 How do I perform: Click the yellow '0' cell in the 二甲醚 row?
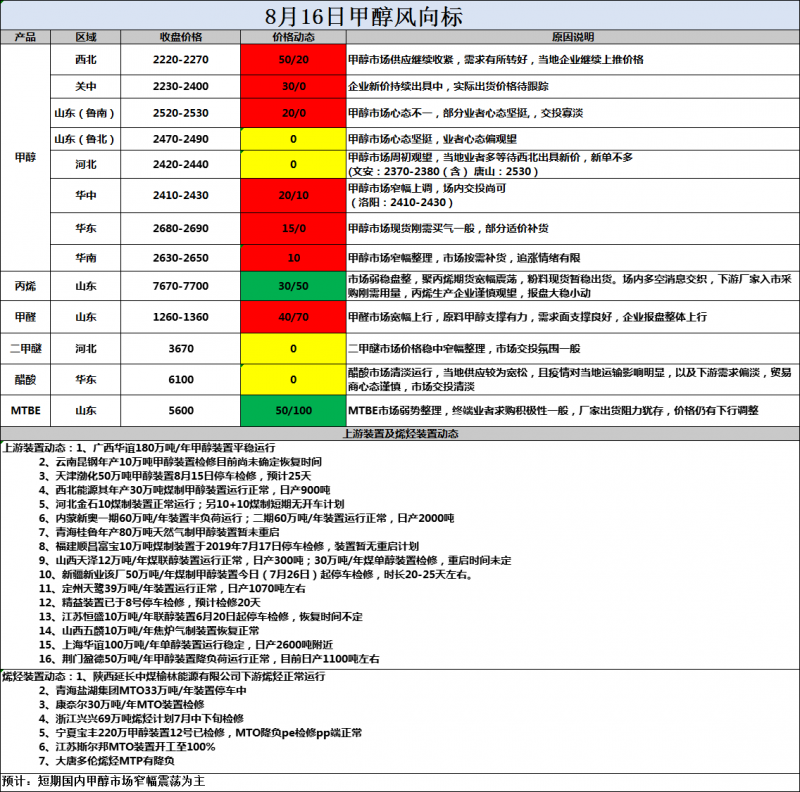[x=293, y=349]
